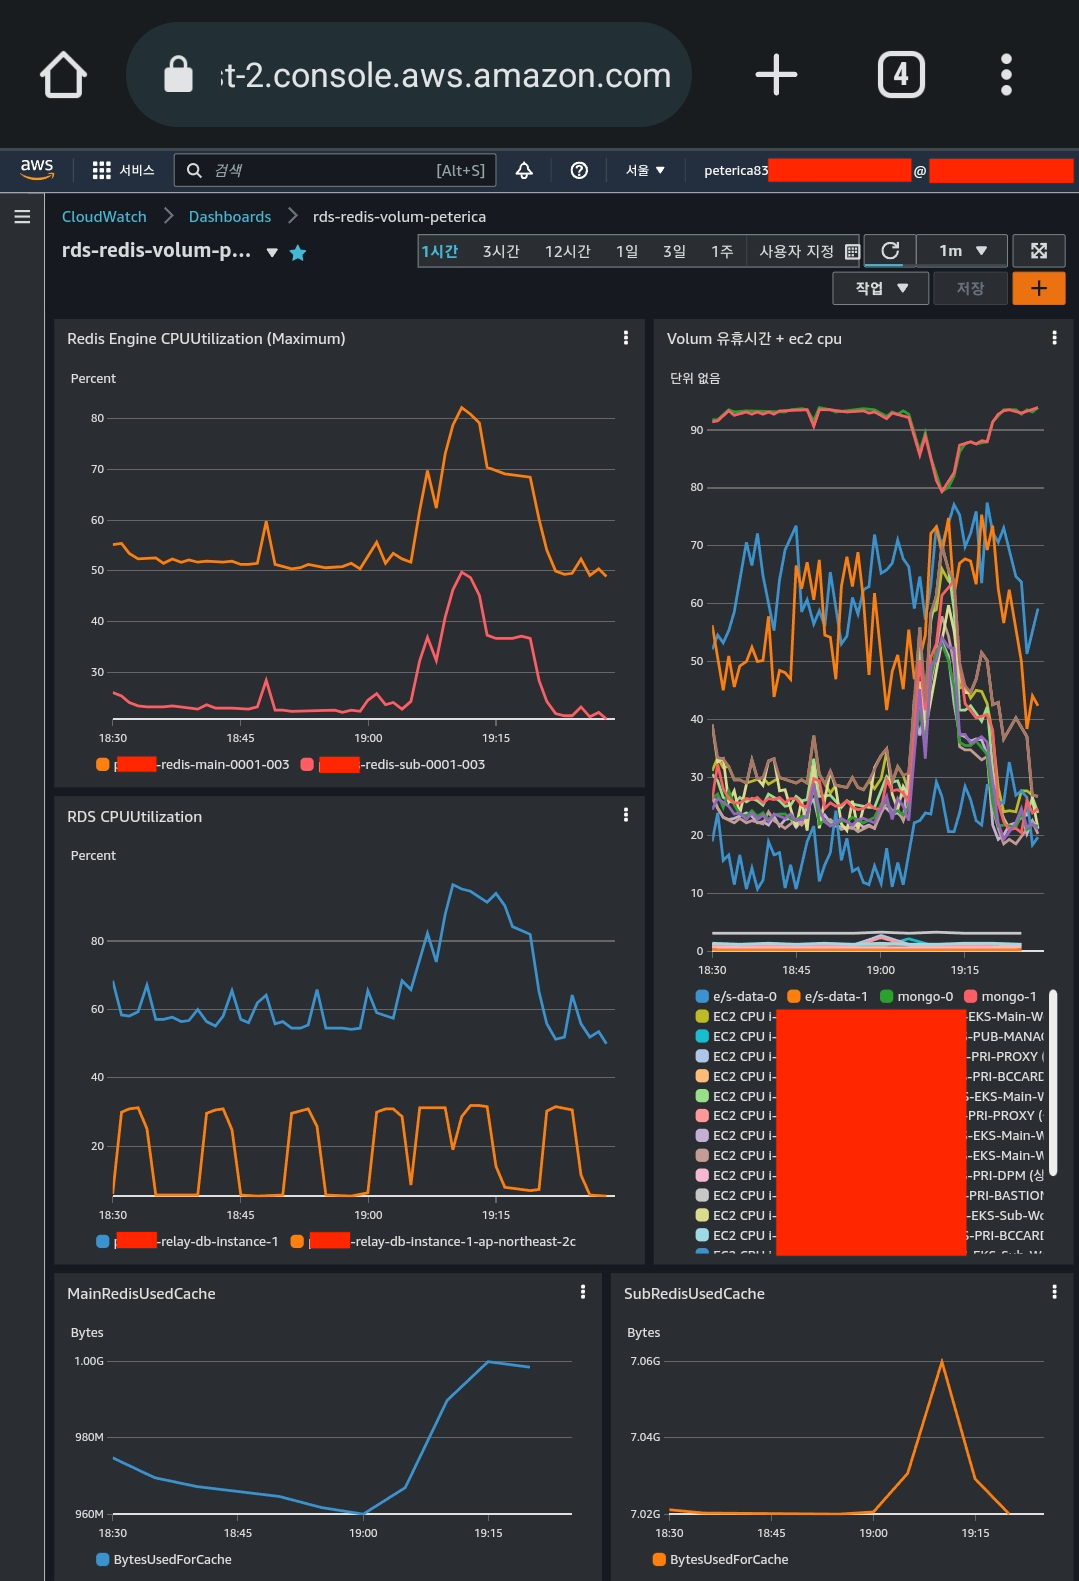Click the dashboard title rds-redis-volum-p...
Viewport: 1079px width, 1581px height.
(x=156, y=250)
